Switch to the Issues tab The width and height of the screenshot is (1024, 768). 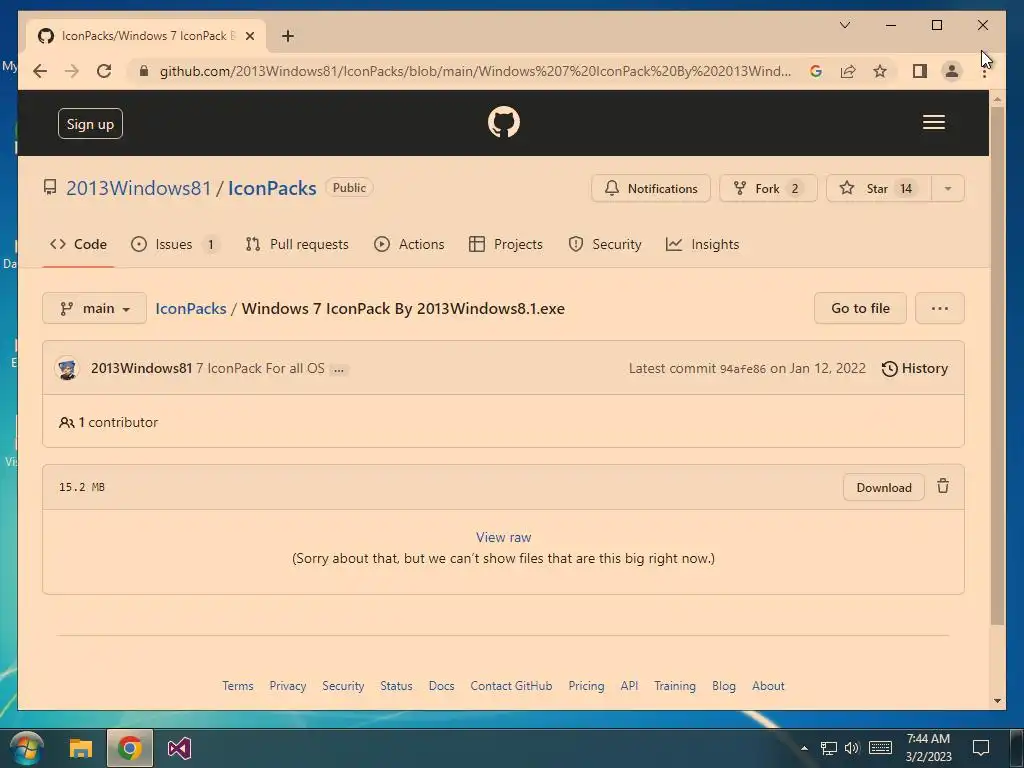pyautogui.click(x=174, y=244)
